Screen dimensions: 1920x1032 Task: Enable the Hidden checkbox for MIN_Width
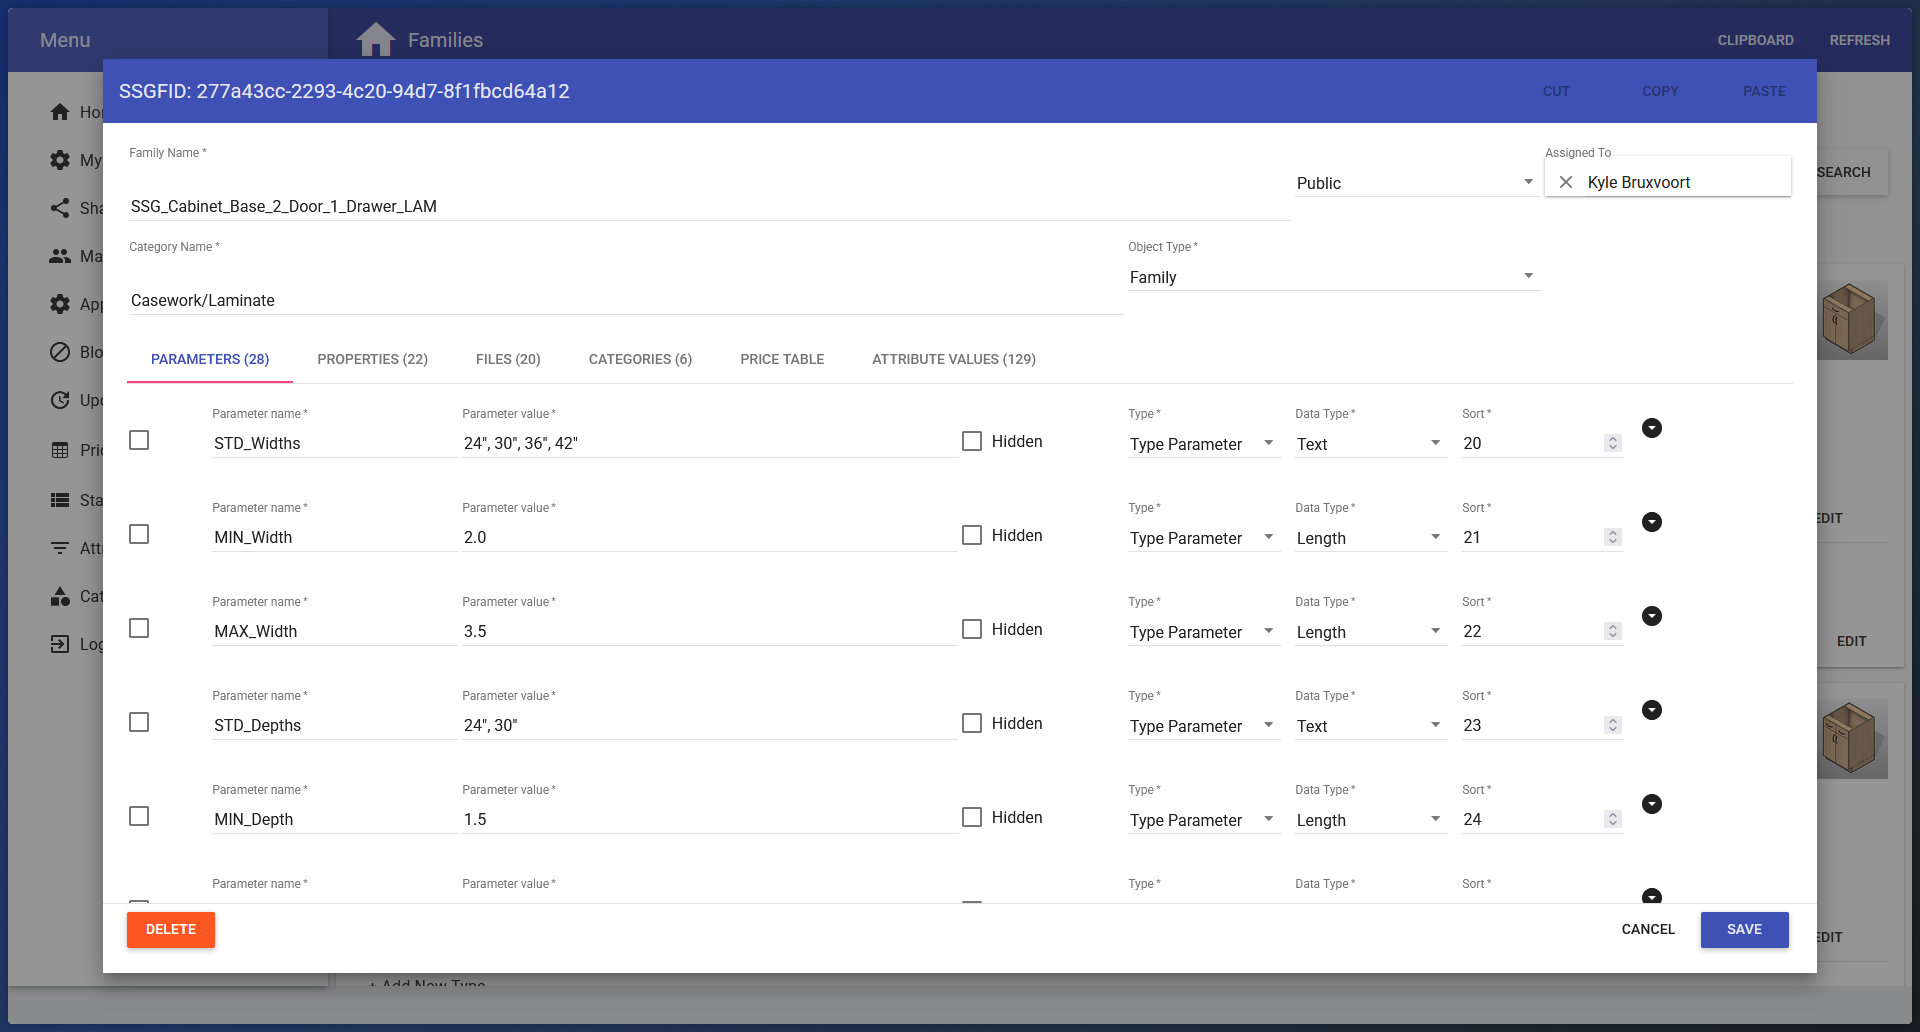(971, 535)
